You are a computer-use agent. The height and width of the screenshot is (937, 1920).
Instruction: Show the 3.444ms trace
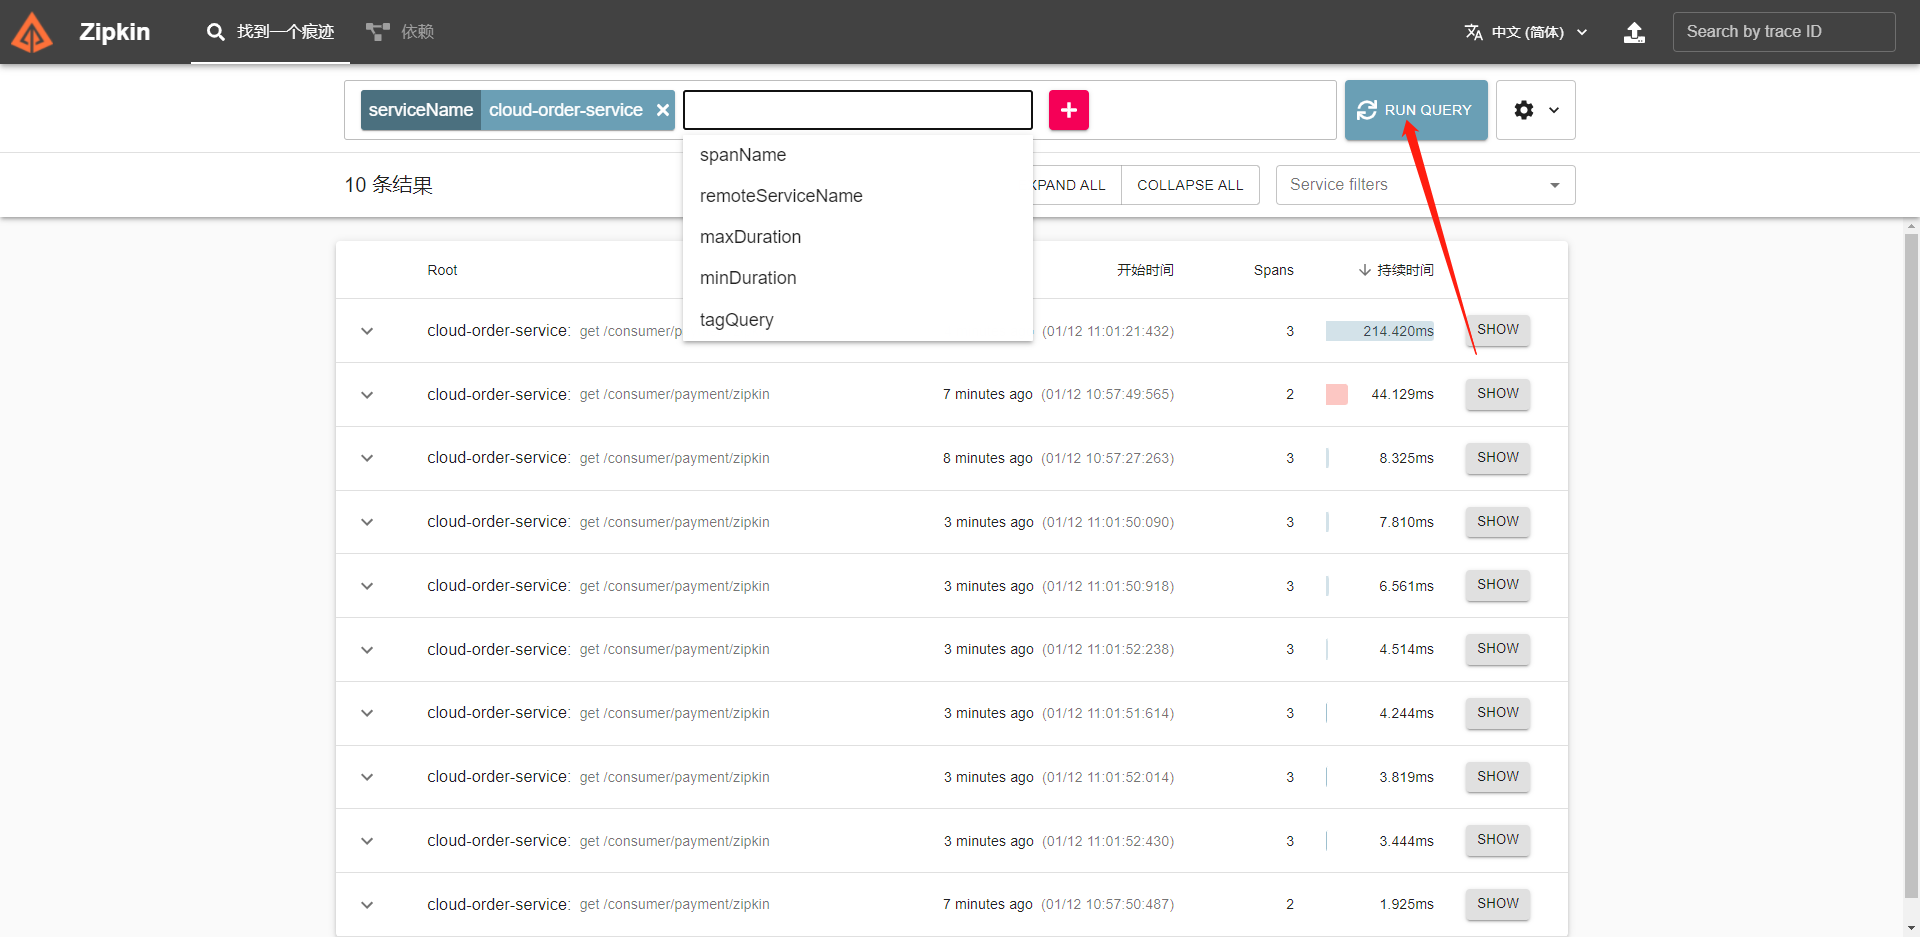pos(1498,840)
